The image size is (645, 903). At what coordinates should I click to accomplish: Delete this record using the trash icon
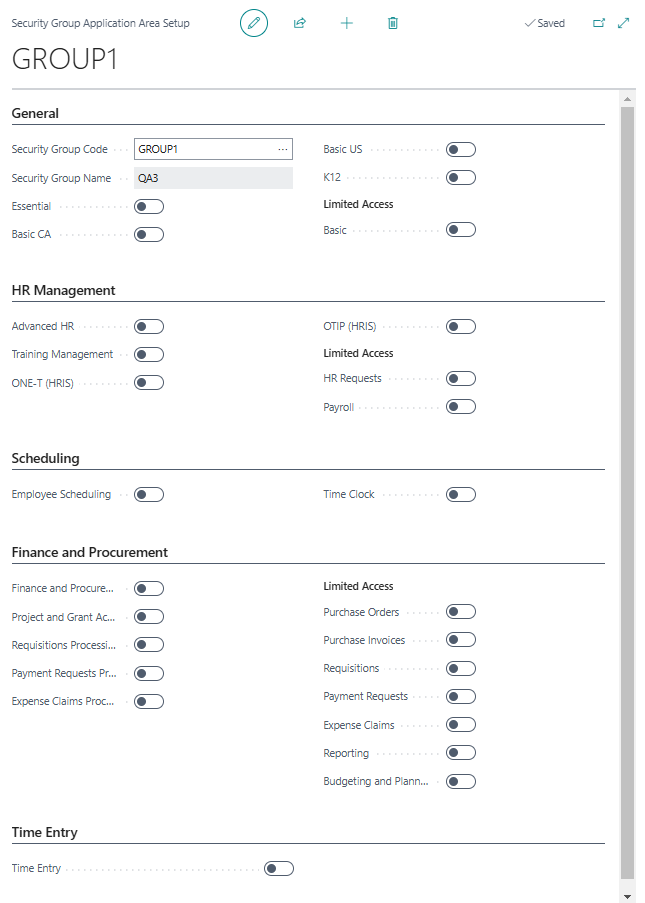coord(392,22)
